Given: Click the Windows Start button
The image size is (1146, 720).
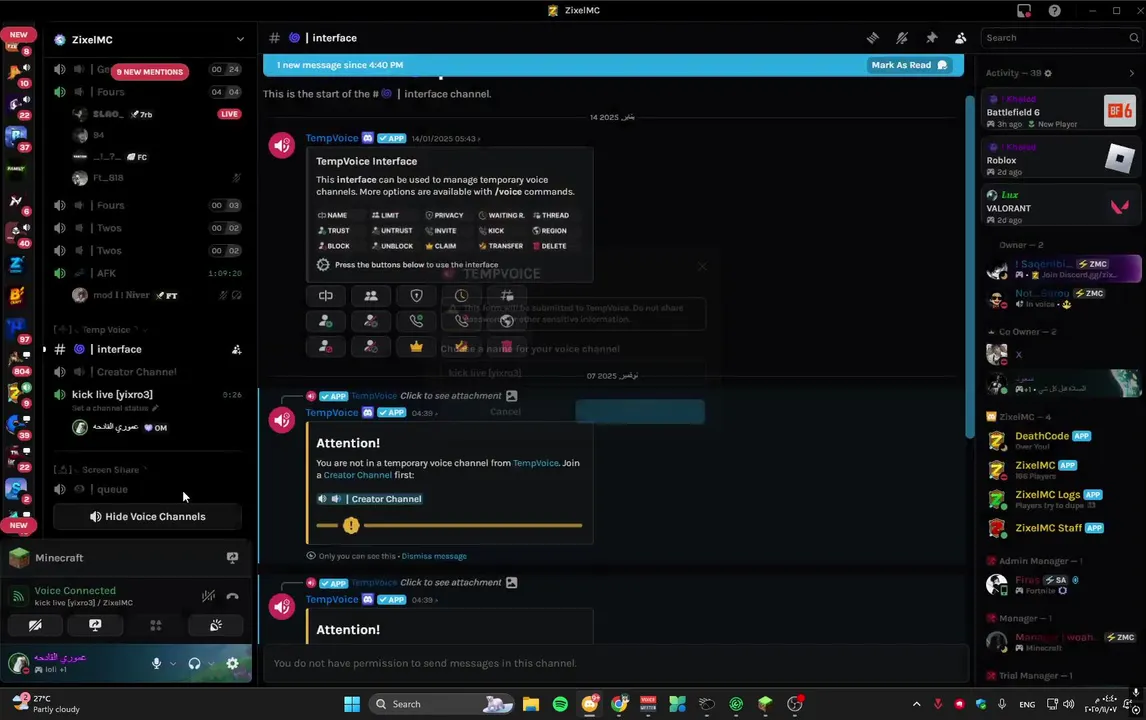Looking at the screenshot, I should click(x=352, y=704).
